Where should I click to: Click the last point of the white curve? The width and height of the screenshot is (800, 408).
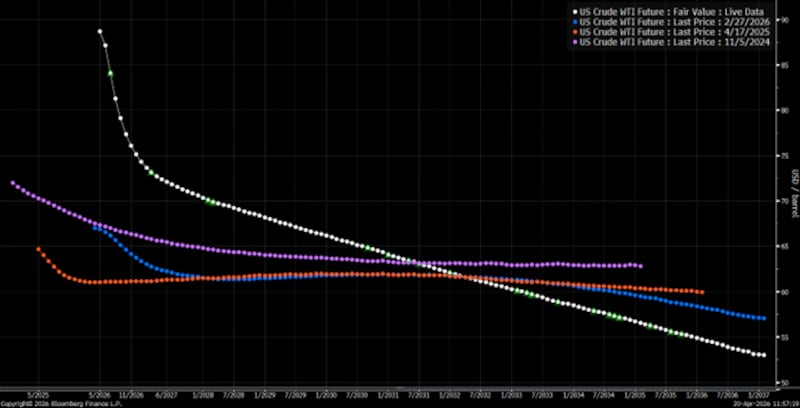[763, 355]
